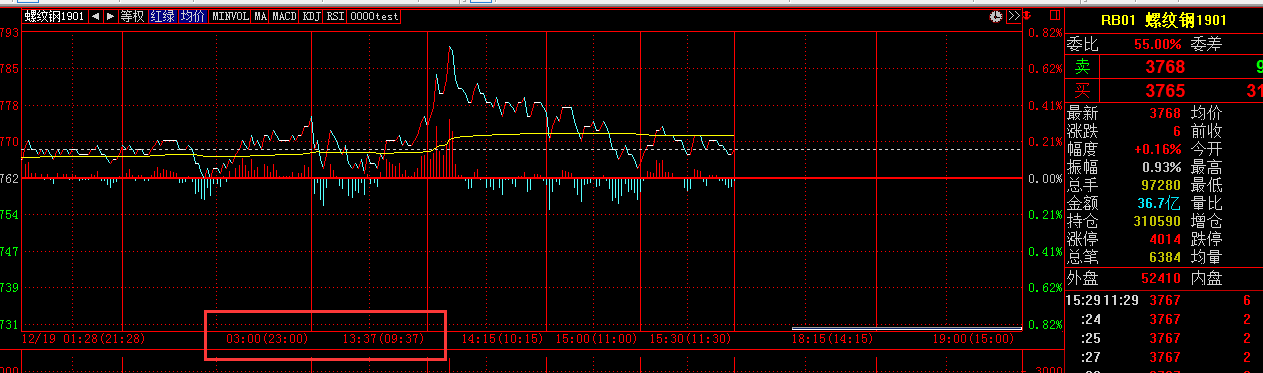Click the 卖 sell label
Screen dimensions: 1263x373
coord(1082,67)
